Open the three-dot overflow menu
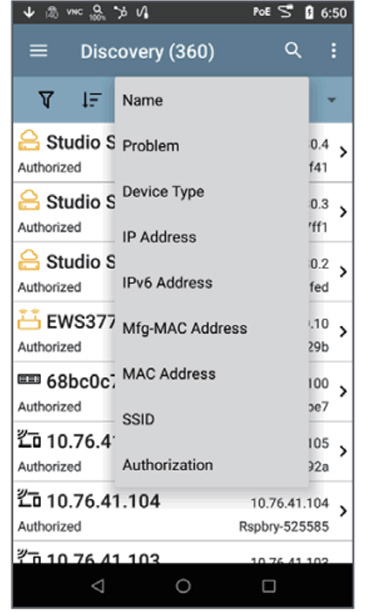 (333, 51)
